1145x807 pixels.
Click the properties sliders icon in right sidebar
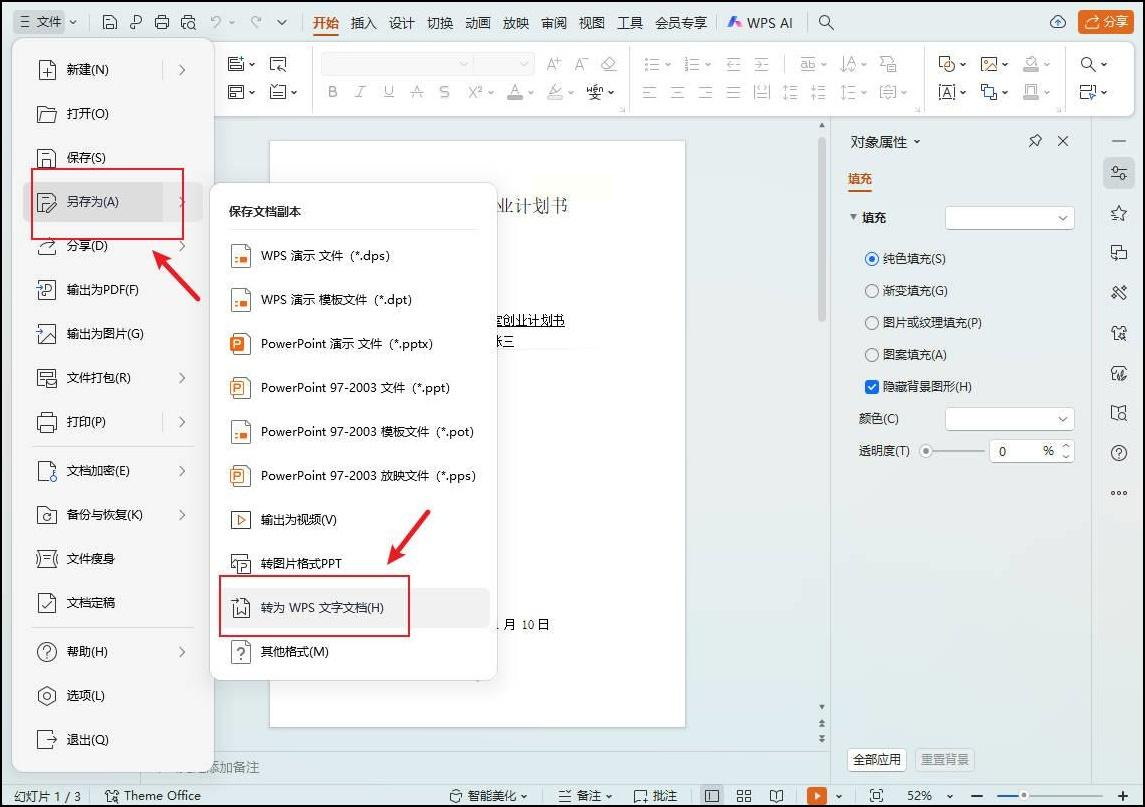(x=1119, y=173)
